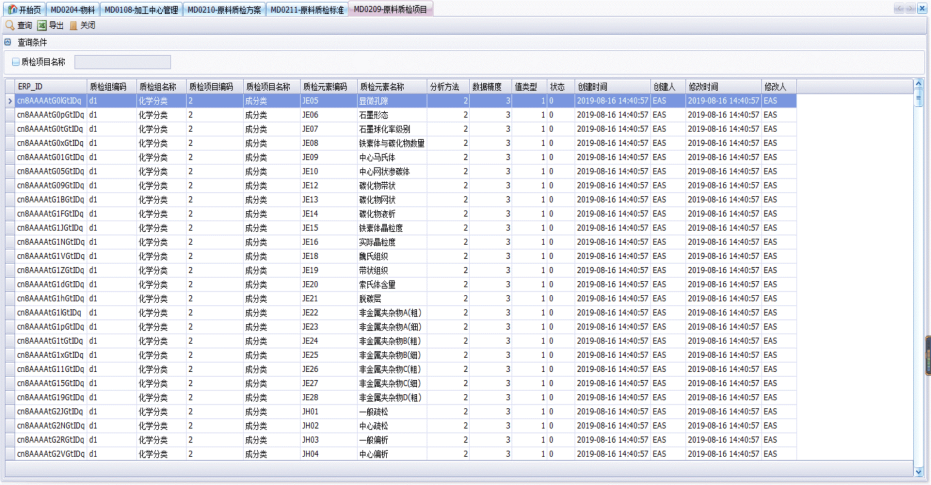Switch to the MD0204-物料 tab

click(x=72, y=9)
